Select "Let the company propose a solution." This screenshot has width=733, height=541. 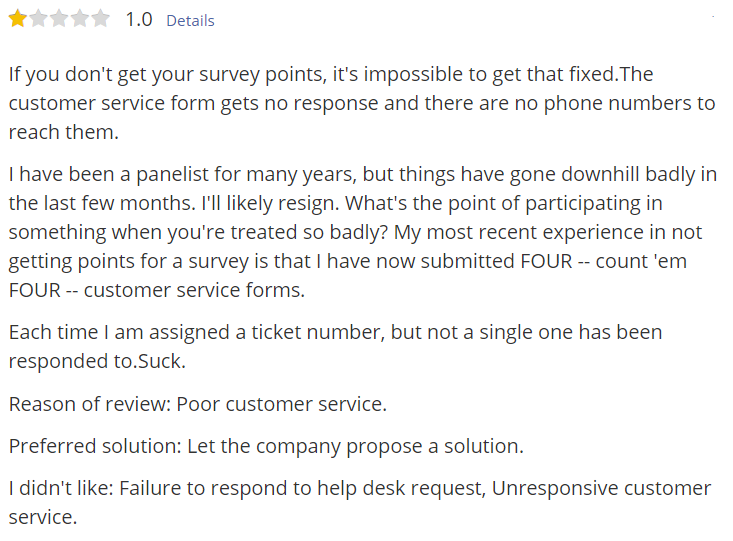coord(355,447)
